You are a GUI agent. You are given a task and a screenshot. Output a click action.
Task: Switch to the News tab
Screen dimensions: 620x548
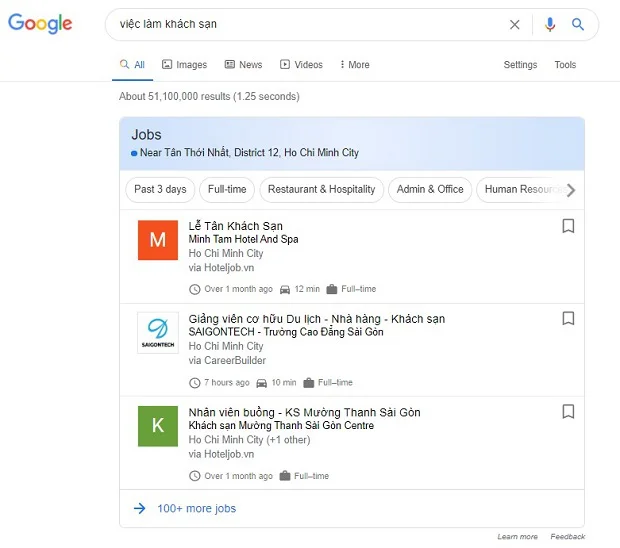coord(243,64)
